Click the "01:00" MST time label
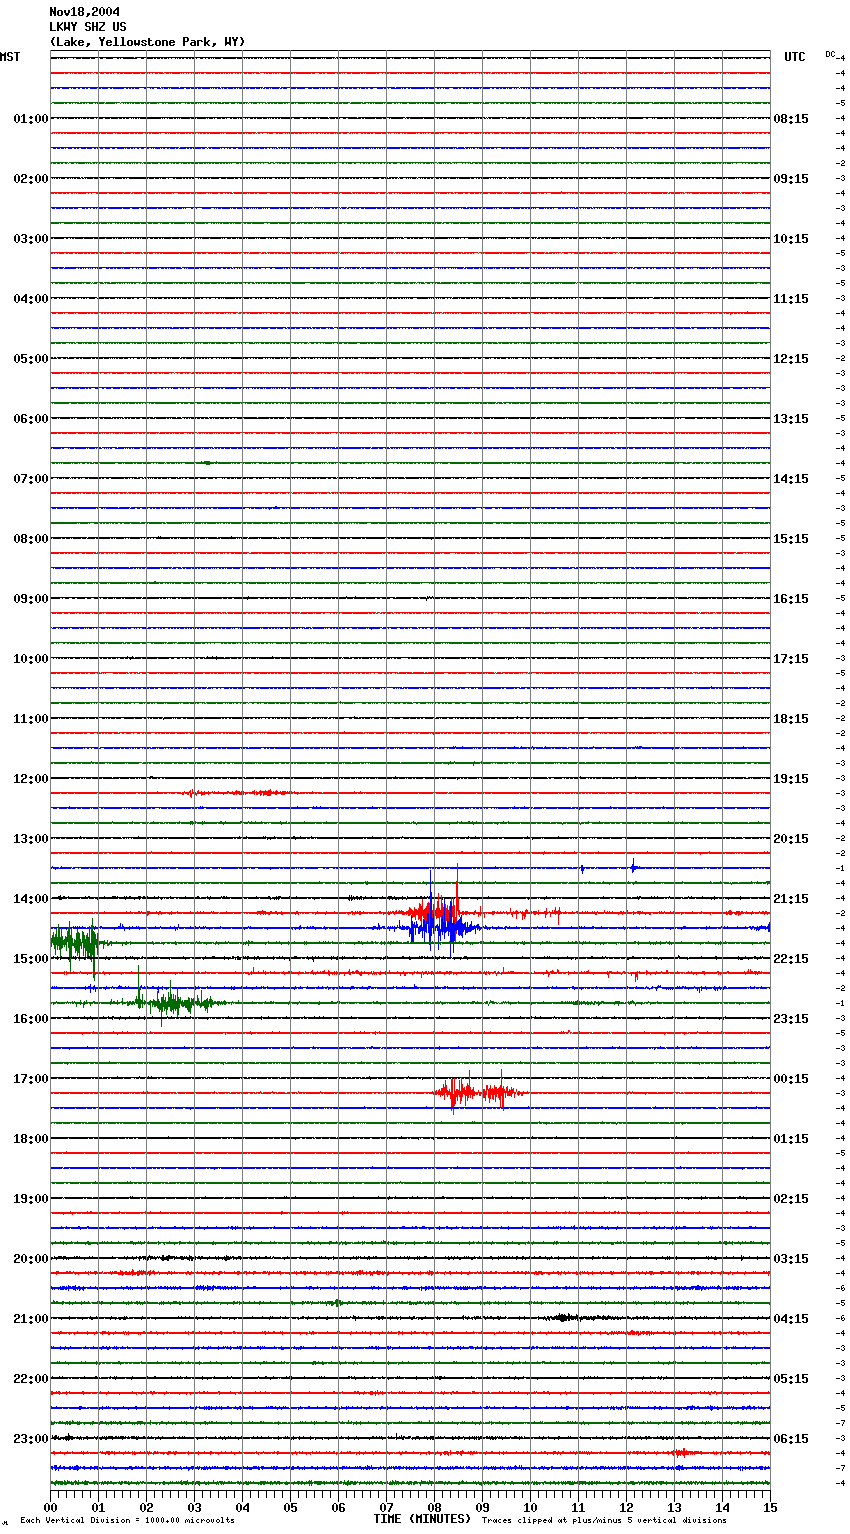This screenshot has width=850, height=1534. (31, 119)
